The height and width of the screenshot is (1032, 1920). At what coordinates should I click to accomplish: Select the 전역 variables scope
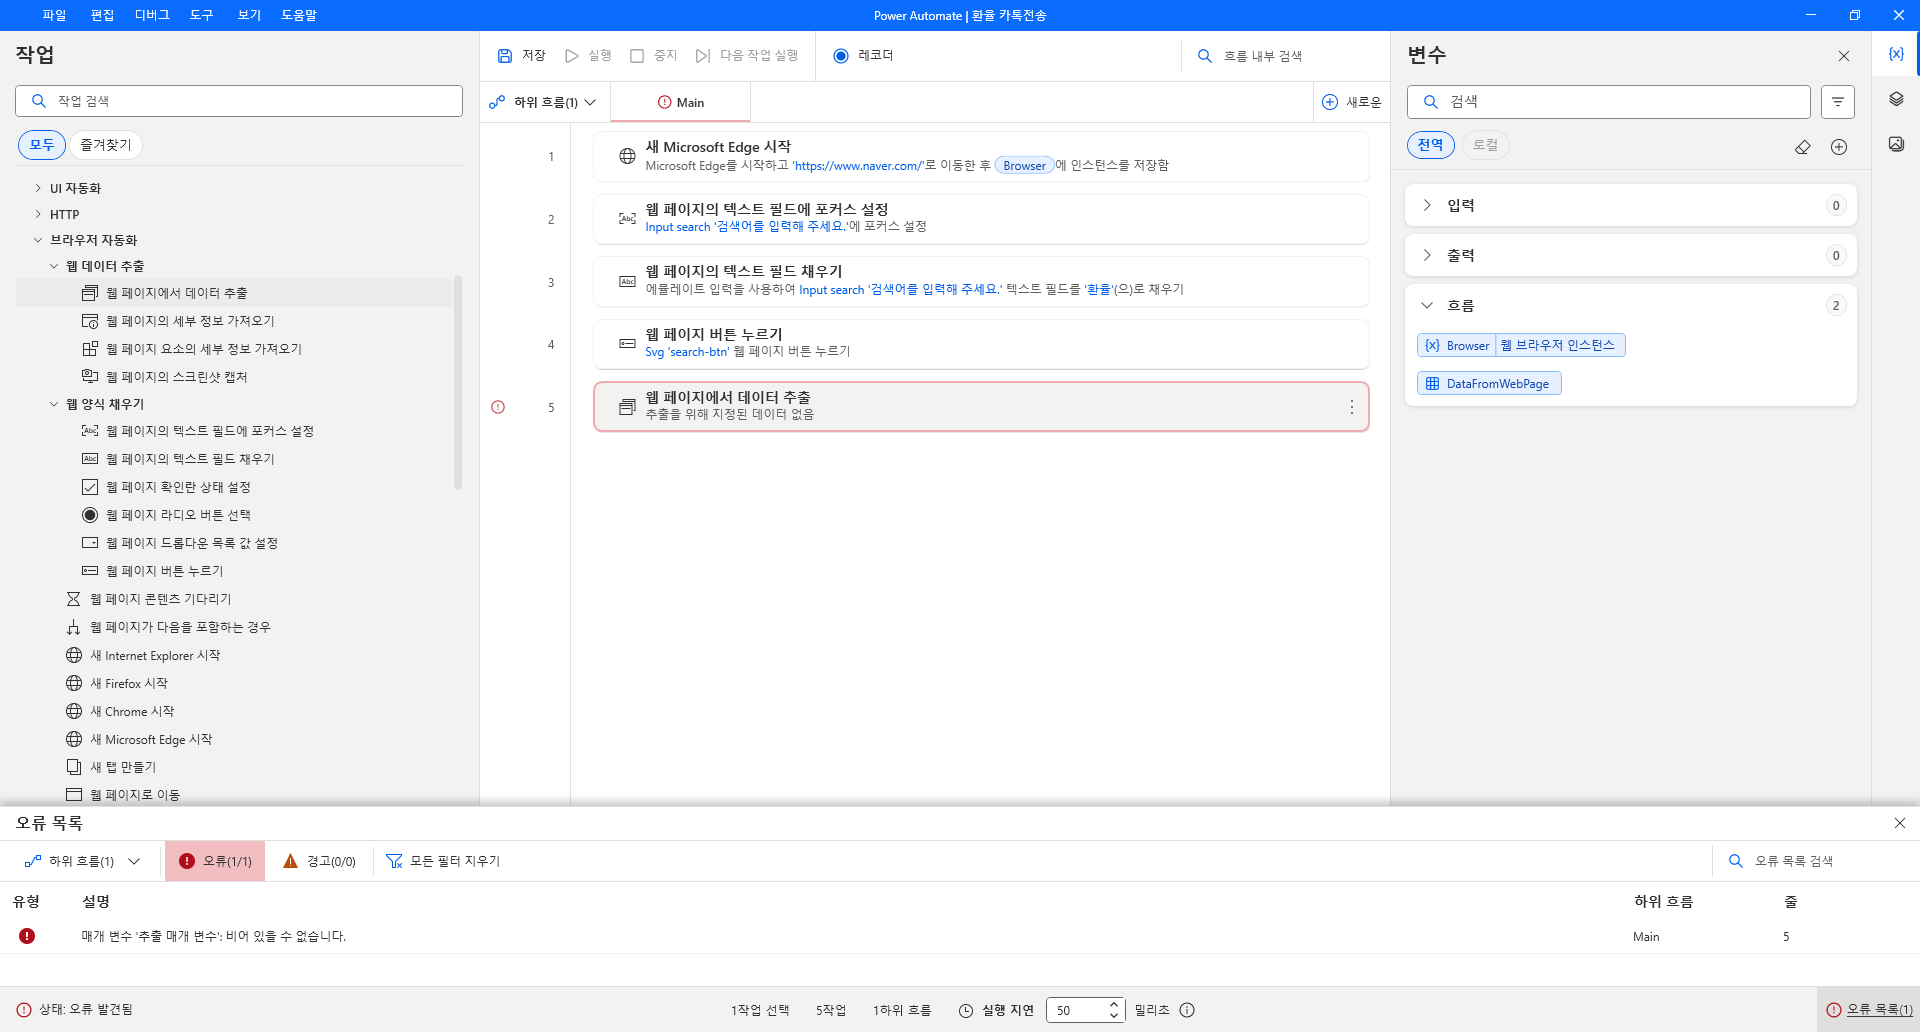point(1431,145)
